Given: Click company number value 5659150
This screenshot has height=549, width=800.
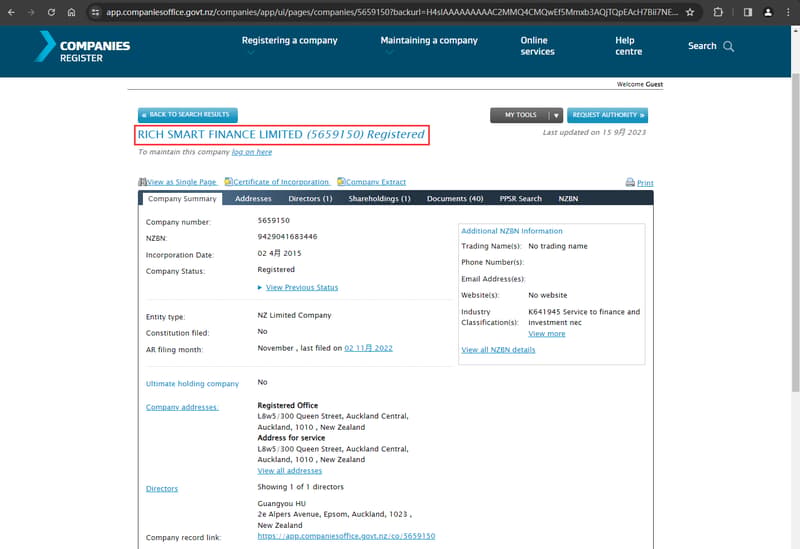Looking at the screenshot, I should coord(273,220).
